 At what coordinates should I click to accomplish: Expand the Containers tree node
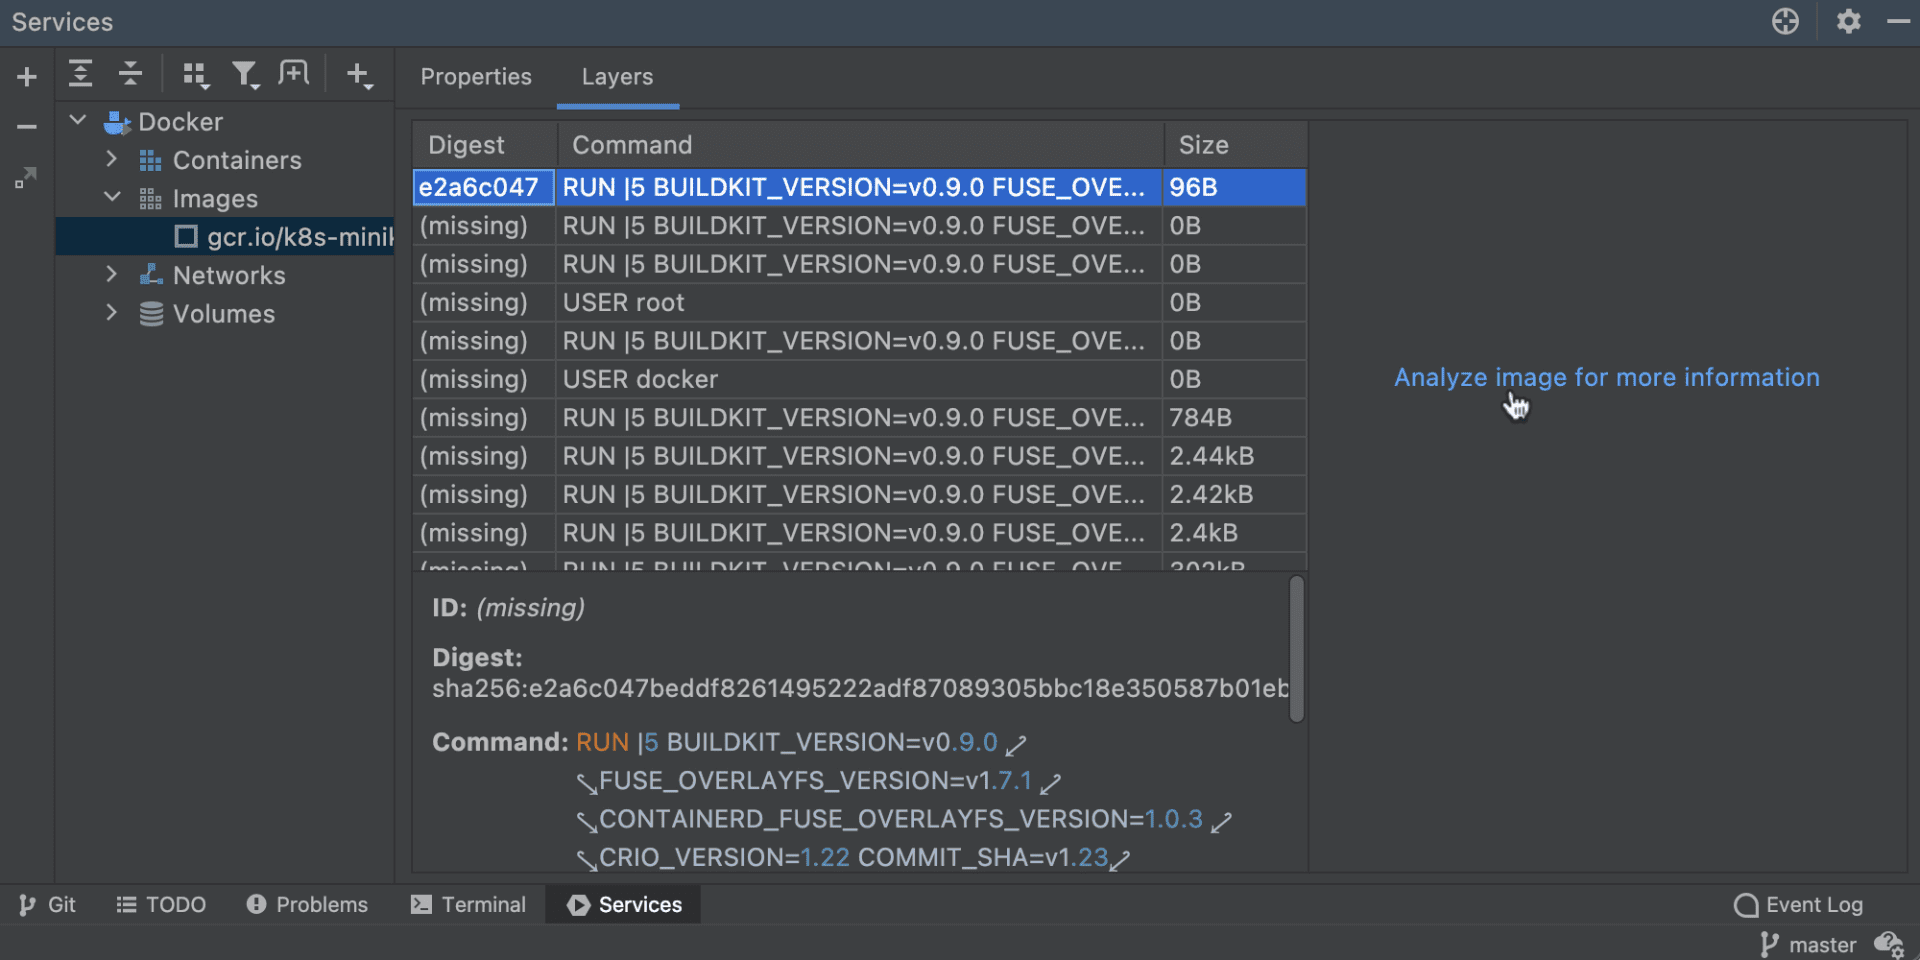coord(112,160)
